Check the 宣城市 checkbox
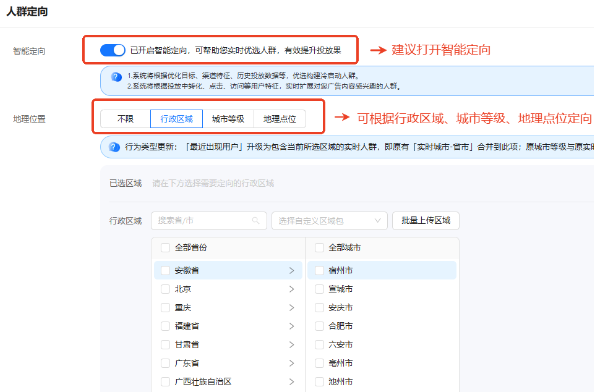This screenshot has height=392, width=594. tap(319, 289)
